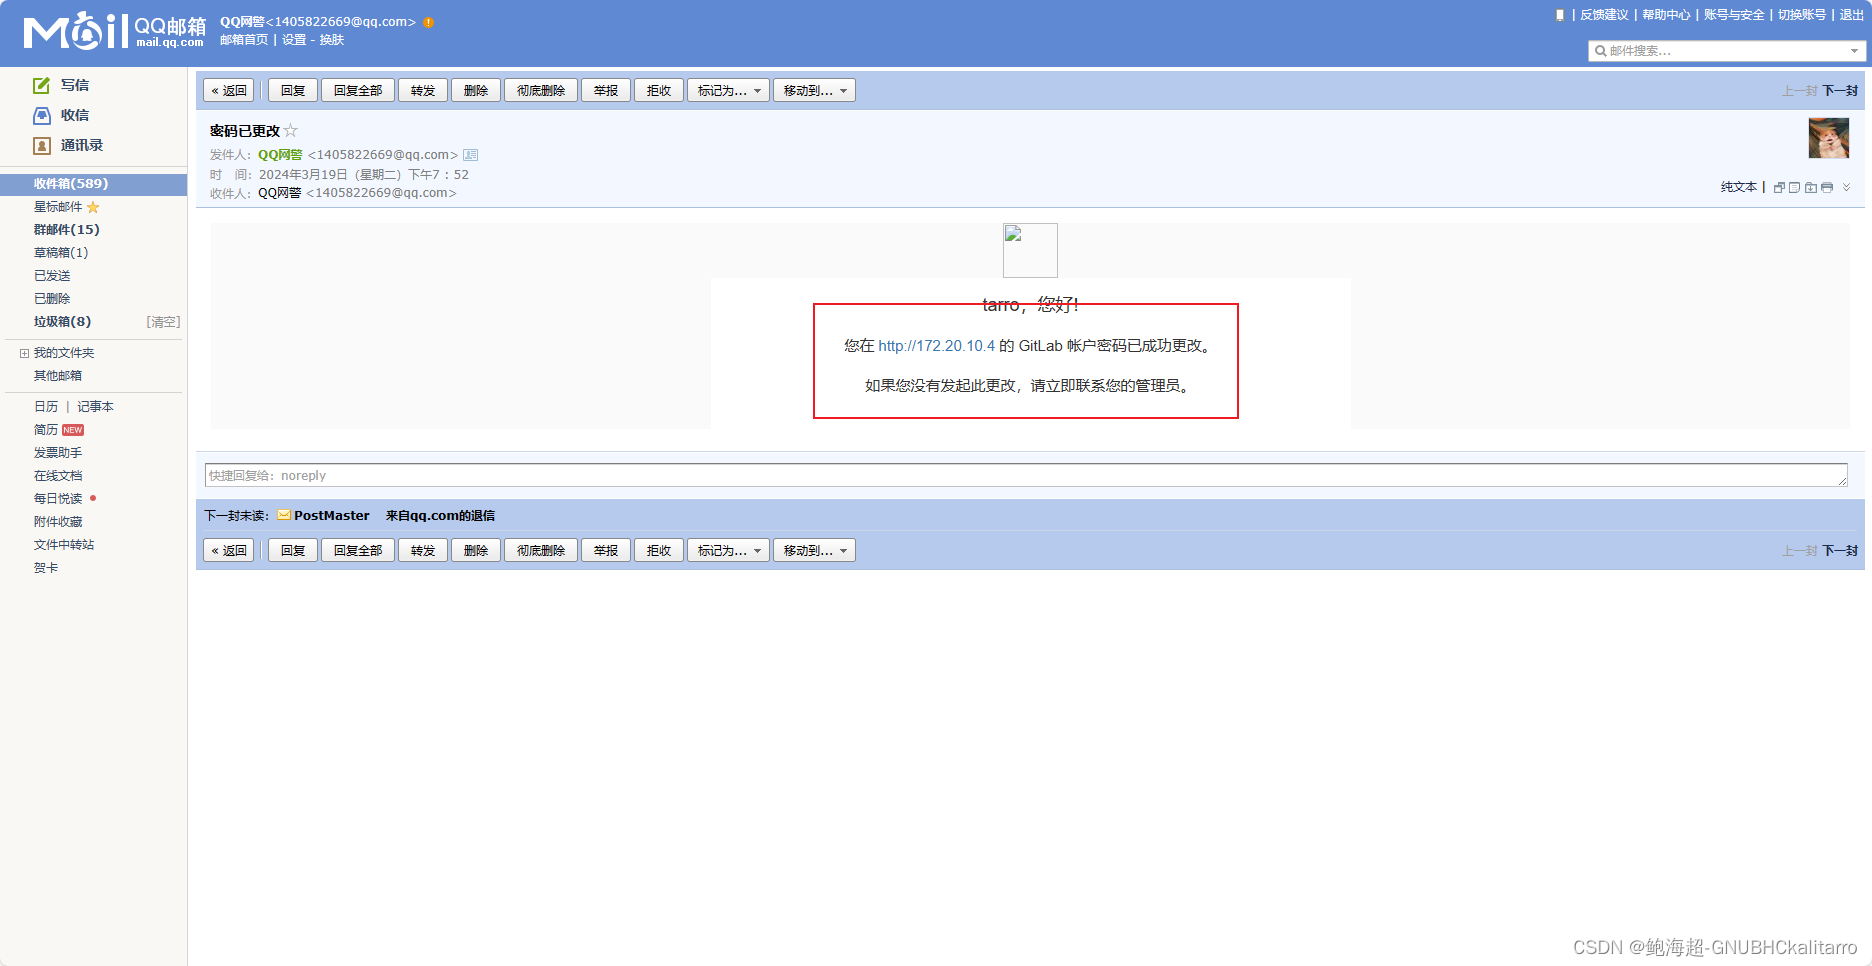This screenshot has height=966, width=1872.
Task: Click 清空 to empty the trash
Action: pyautogui.click(x=163, y=322)
